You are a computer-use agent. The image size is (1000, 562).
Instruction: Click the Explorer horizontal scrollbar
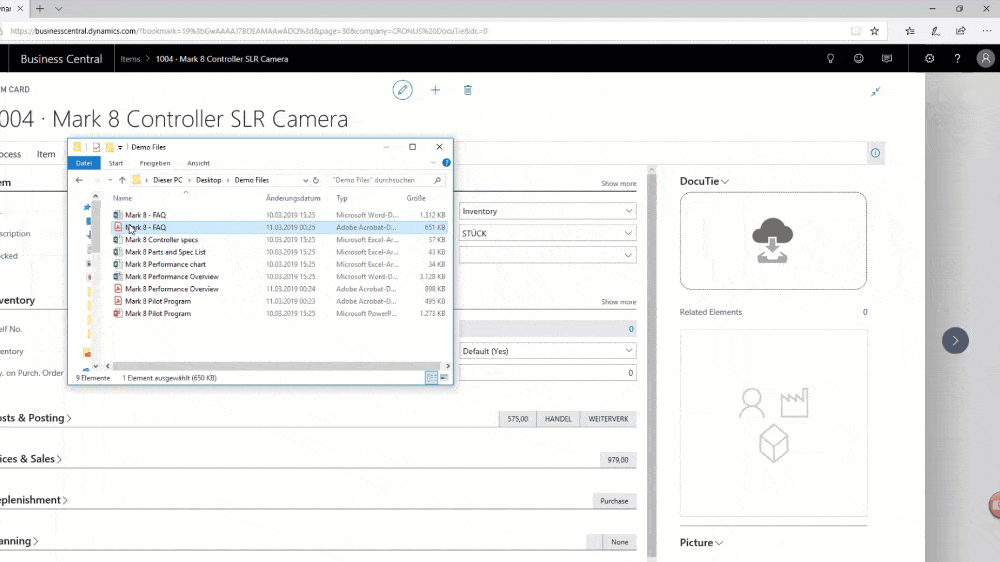[277, 366]
